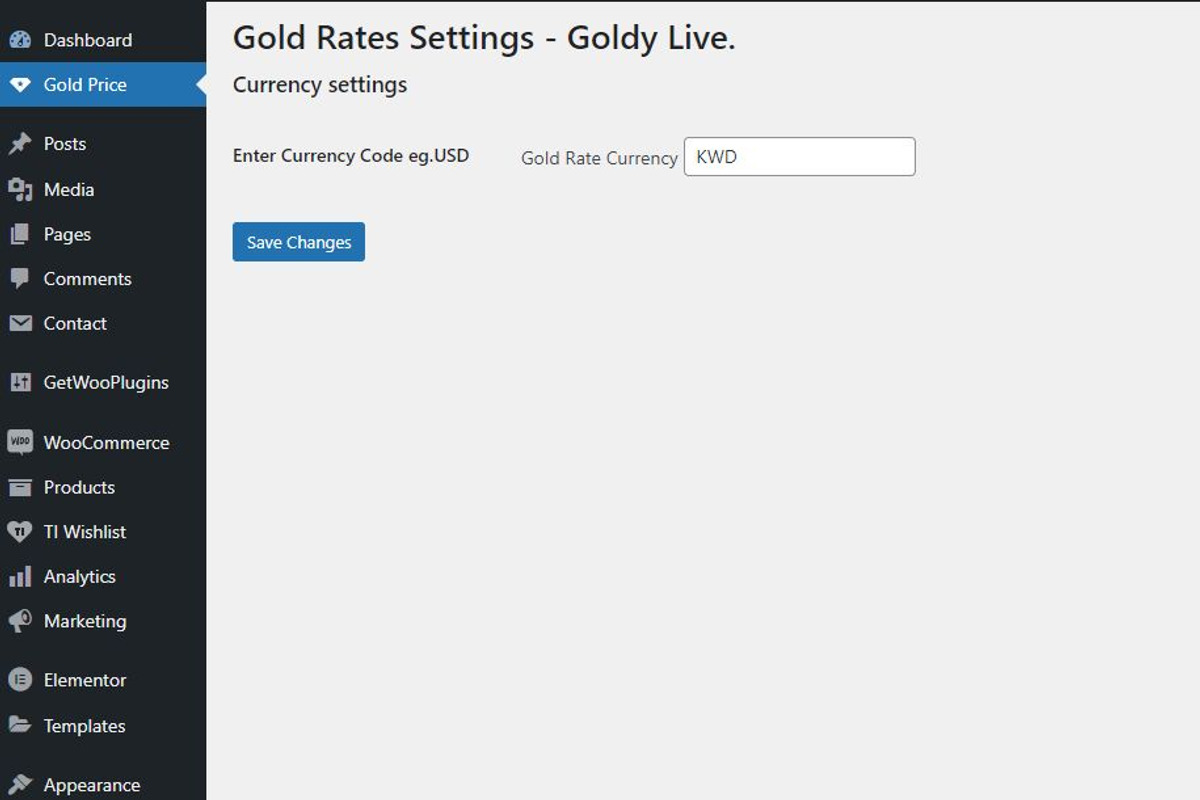Open the Templates menu label
The width and height of the screenshot is (1200, 800).
(85, 726)
